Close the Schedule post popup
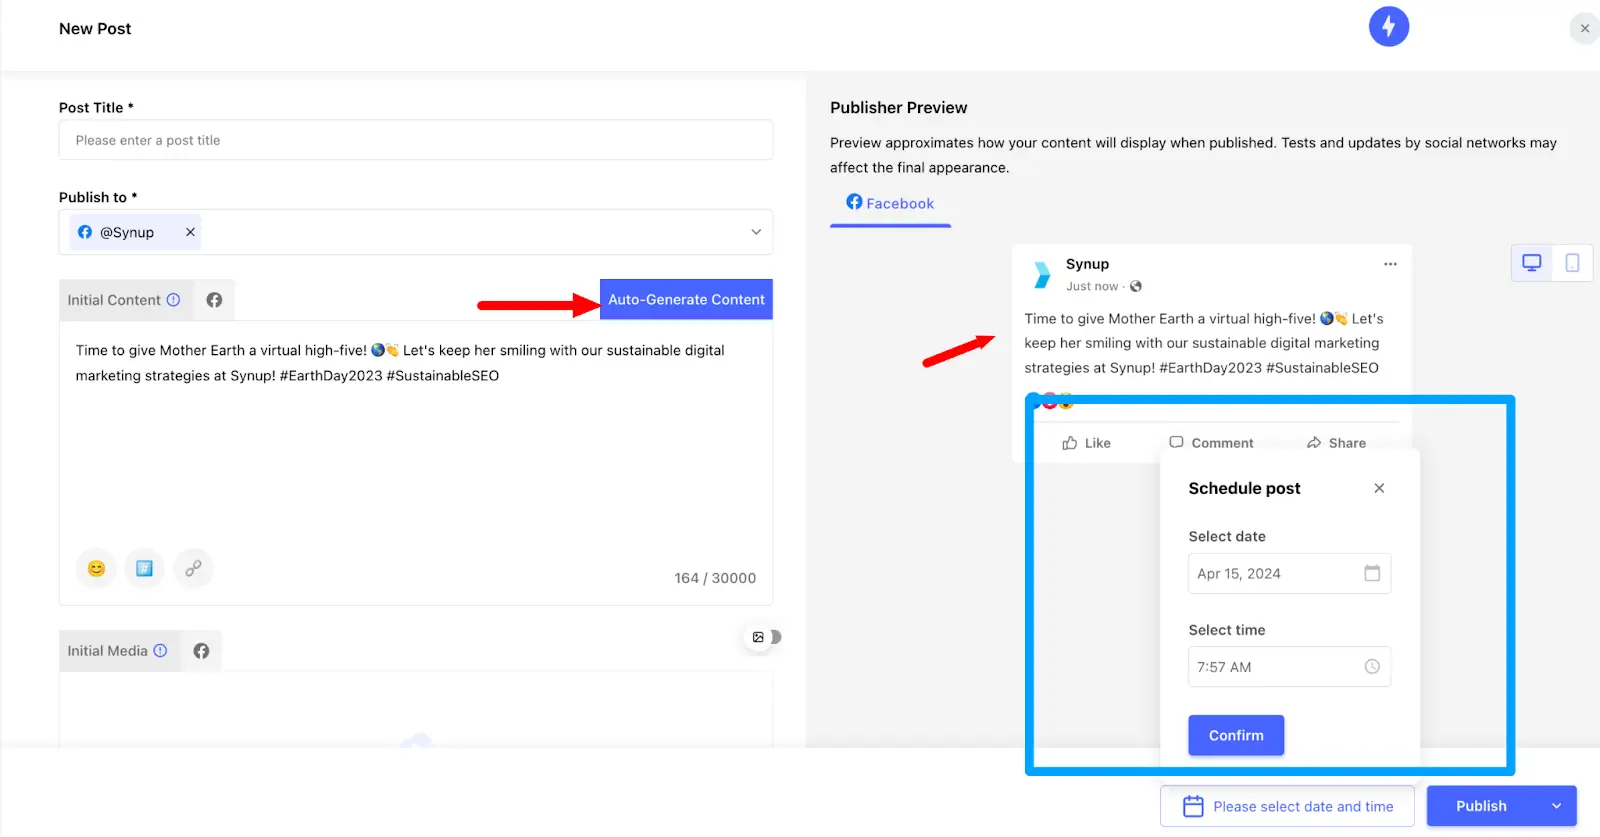1600x837 pixels. [1379, 488]
